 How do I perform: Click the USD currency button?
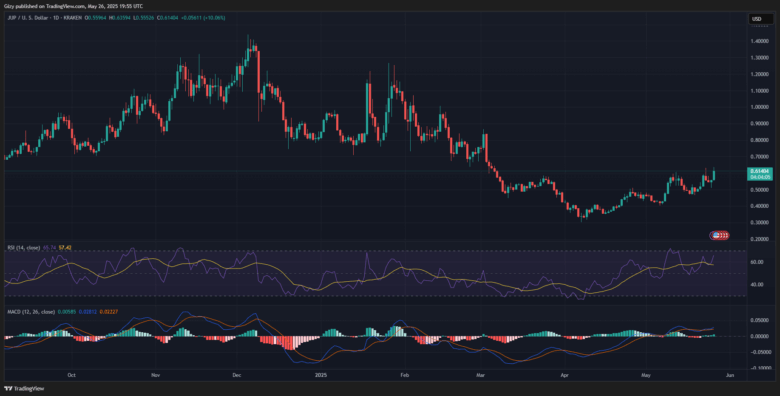(x=761, y=19)
